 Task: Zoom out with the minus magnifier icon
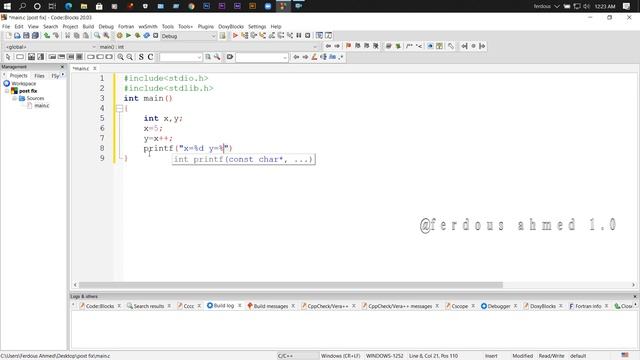(130, 57)
